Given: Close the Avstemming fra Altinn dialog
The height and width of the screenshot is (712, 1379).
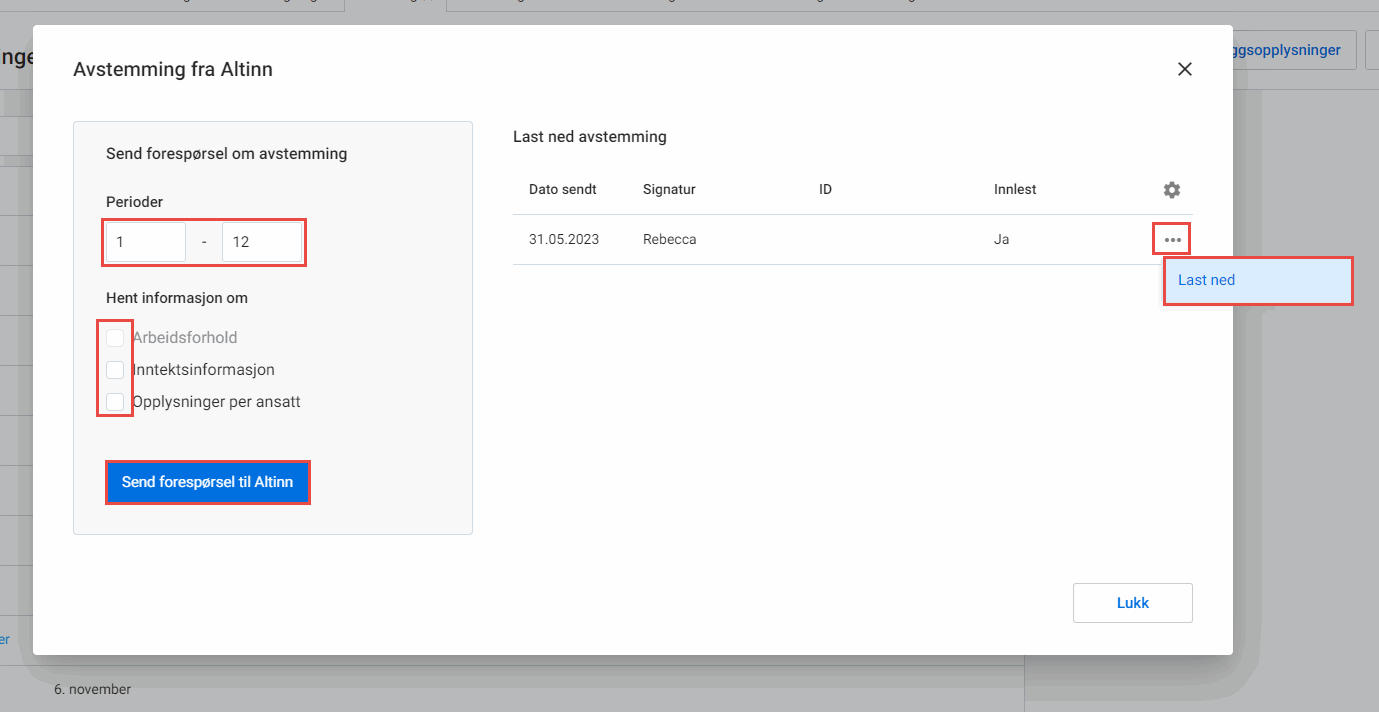Looking at the screenshot, I should 1185,69.
